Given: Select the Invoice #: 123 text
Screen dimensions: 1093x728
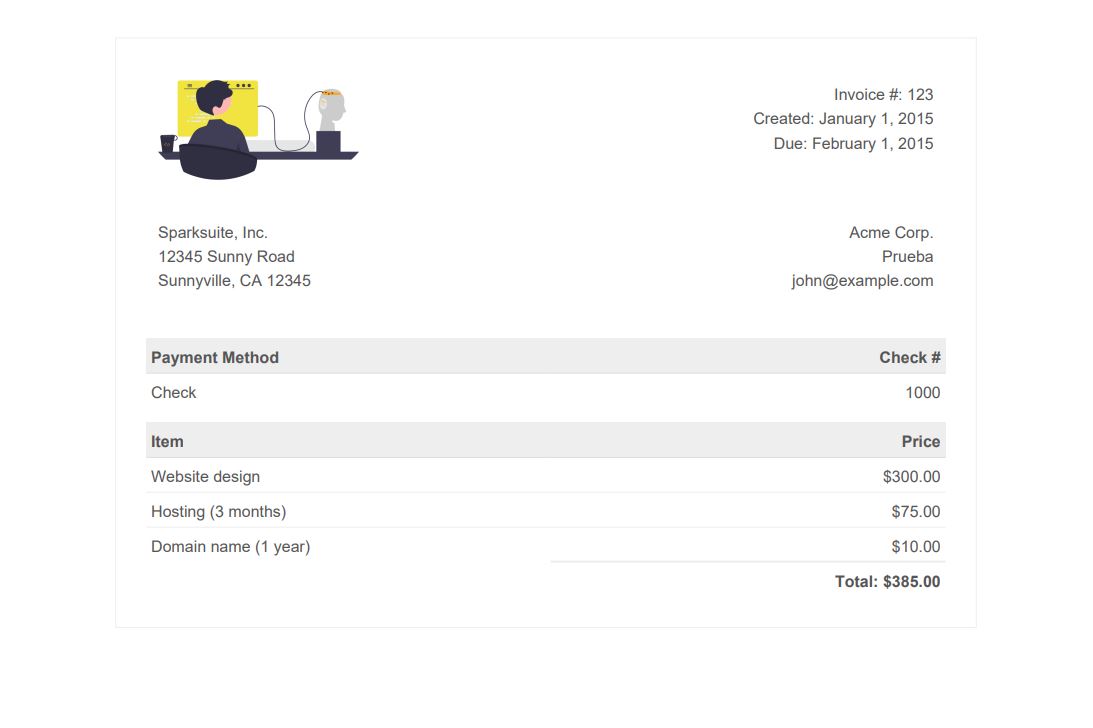Looking at the screenshot, I should point(883,95).
